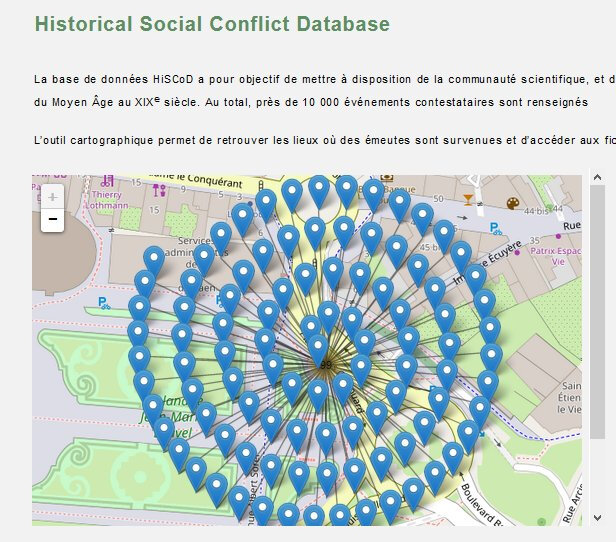Click the scrollbar up arrow beside the map
616x542 pixels.
point(598,177)
